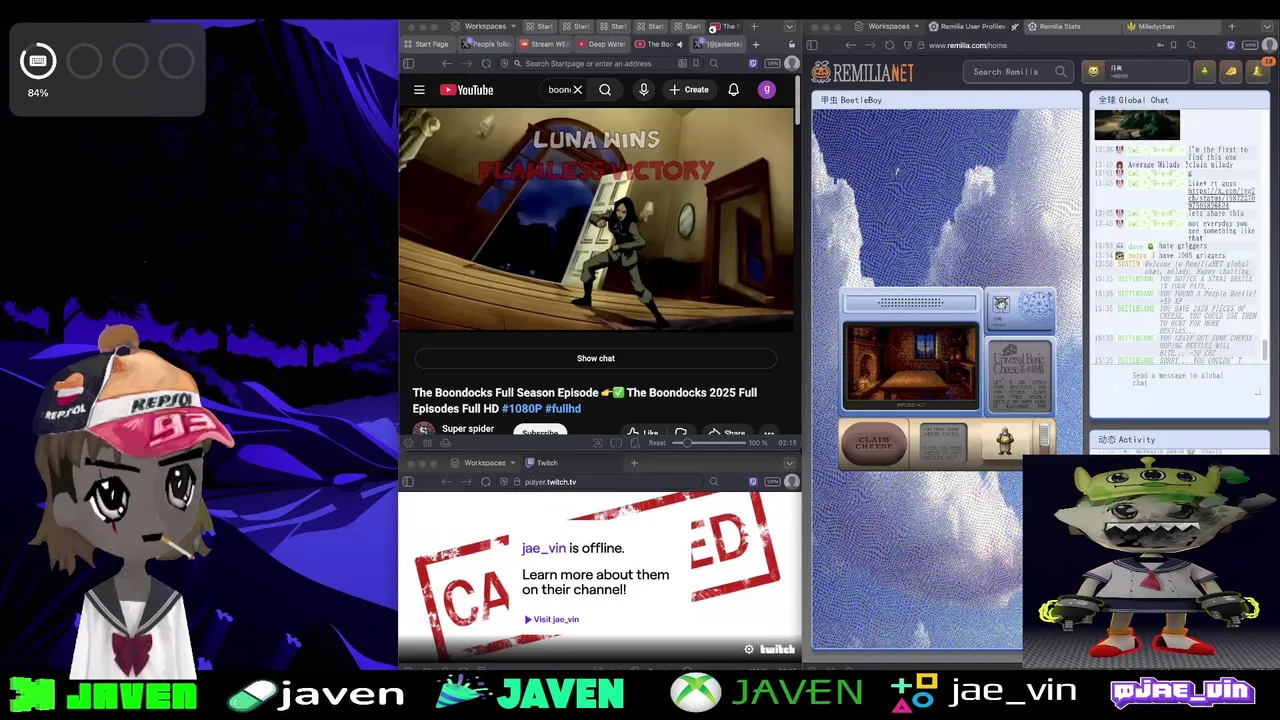Open RemiliaNET notifications bell

(1257, 71)
